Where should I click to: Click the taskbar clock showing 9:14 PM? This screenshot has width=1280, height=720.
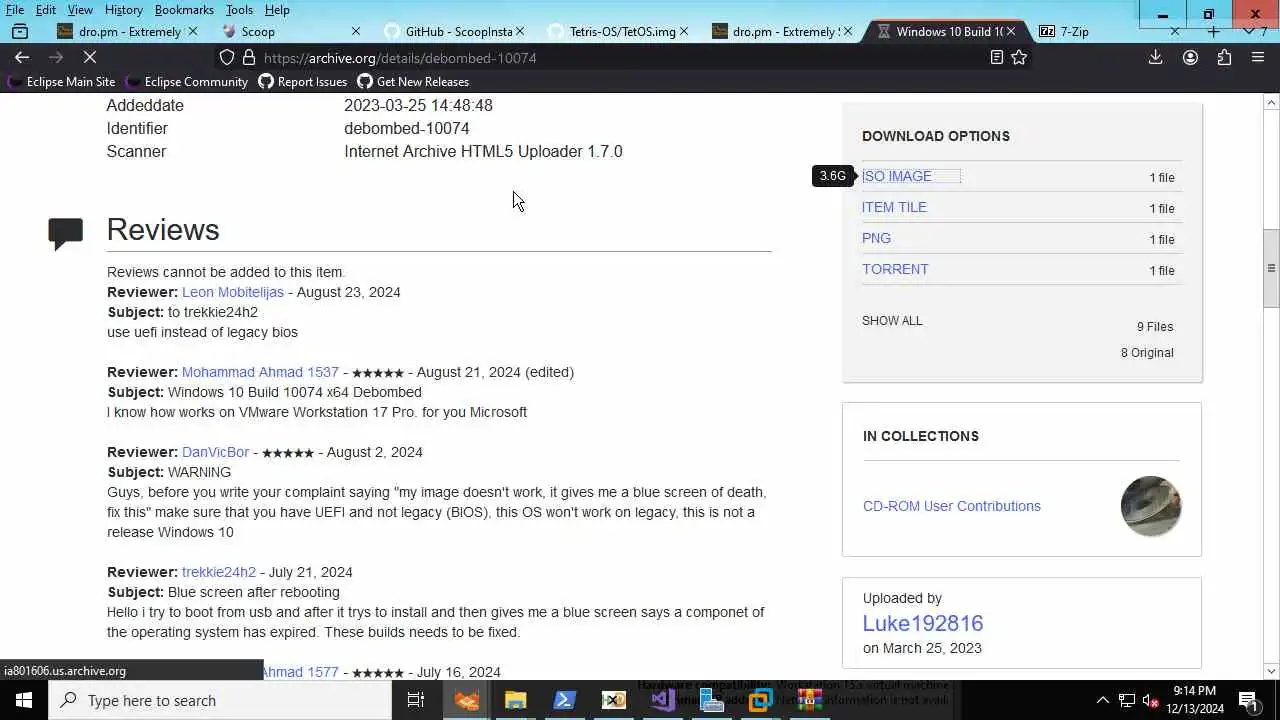(1194, 700)
